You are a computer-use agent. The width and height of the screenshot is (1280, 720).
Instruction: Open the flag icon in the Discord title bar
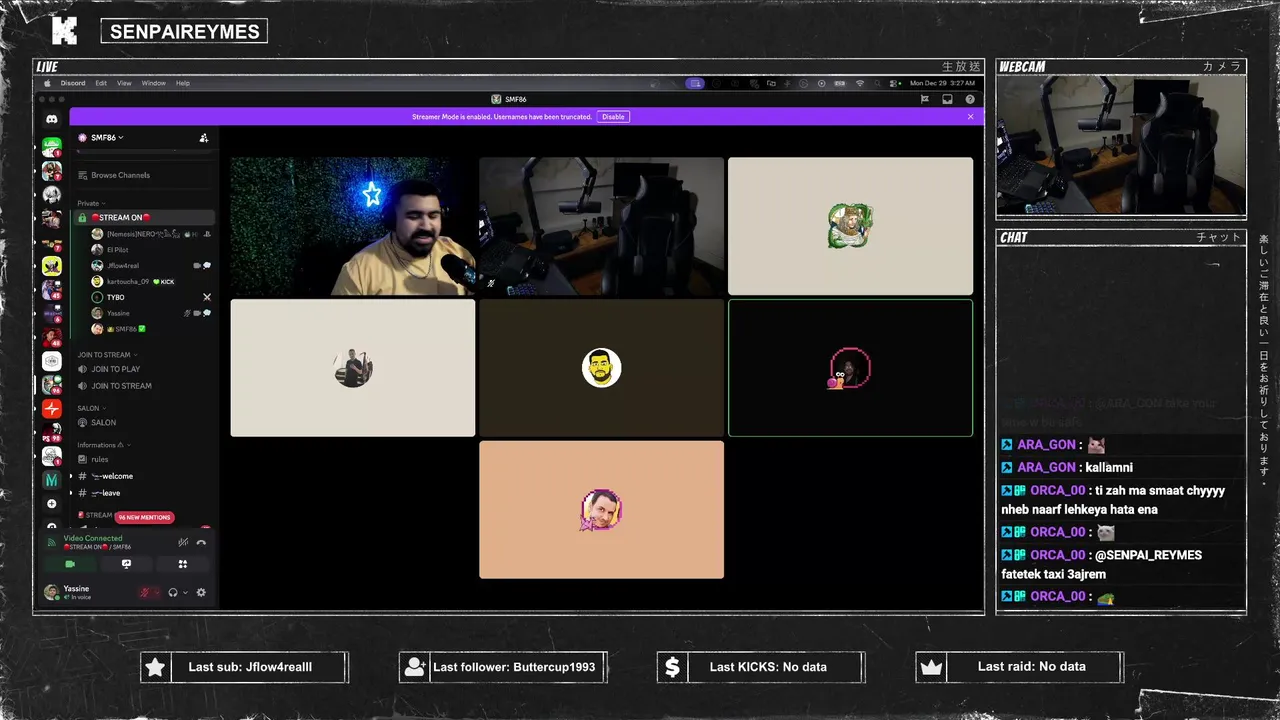coord(925,99)
